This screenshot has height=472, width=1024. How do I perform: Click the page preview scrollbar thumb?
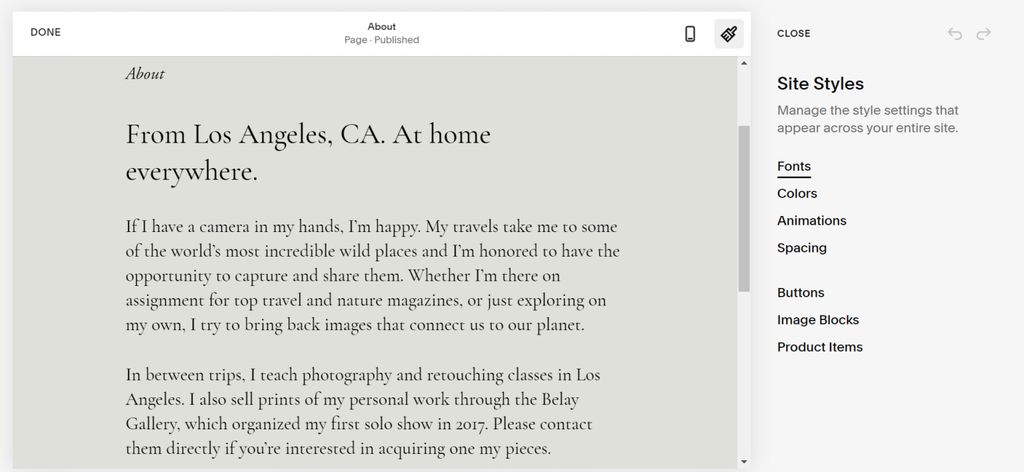coord(744,209)
